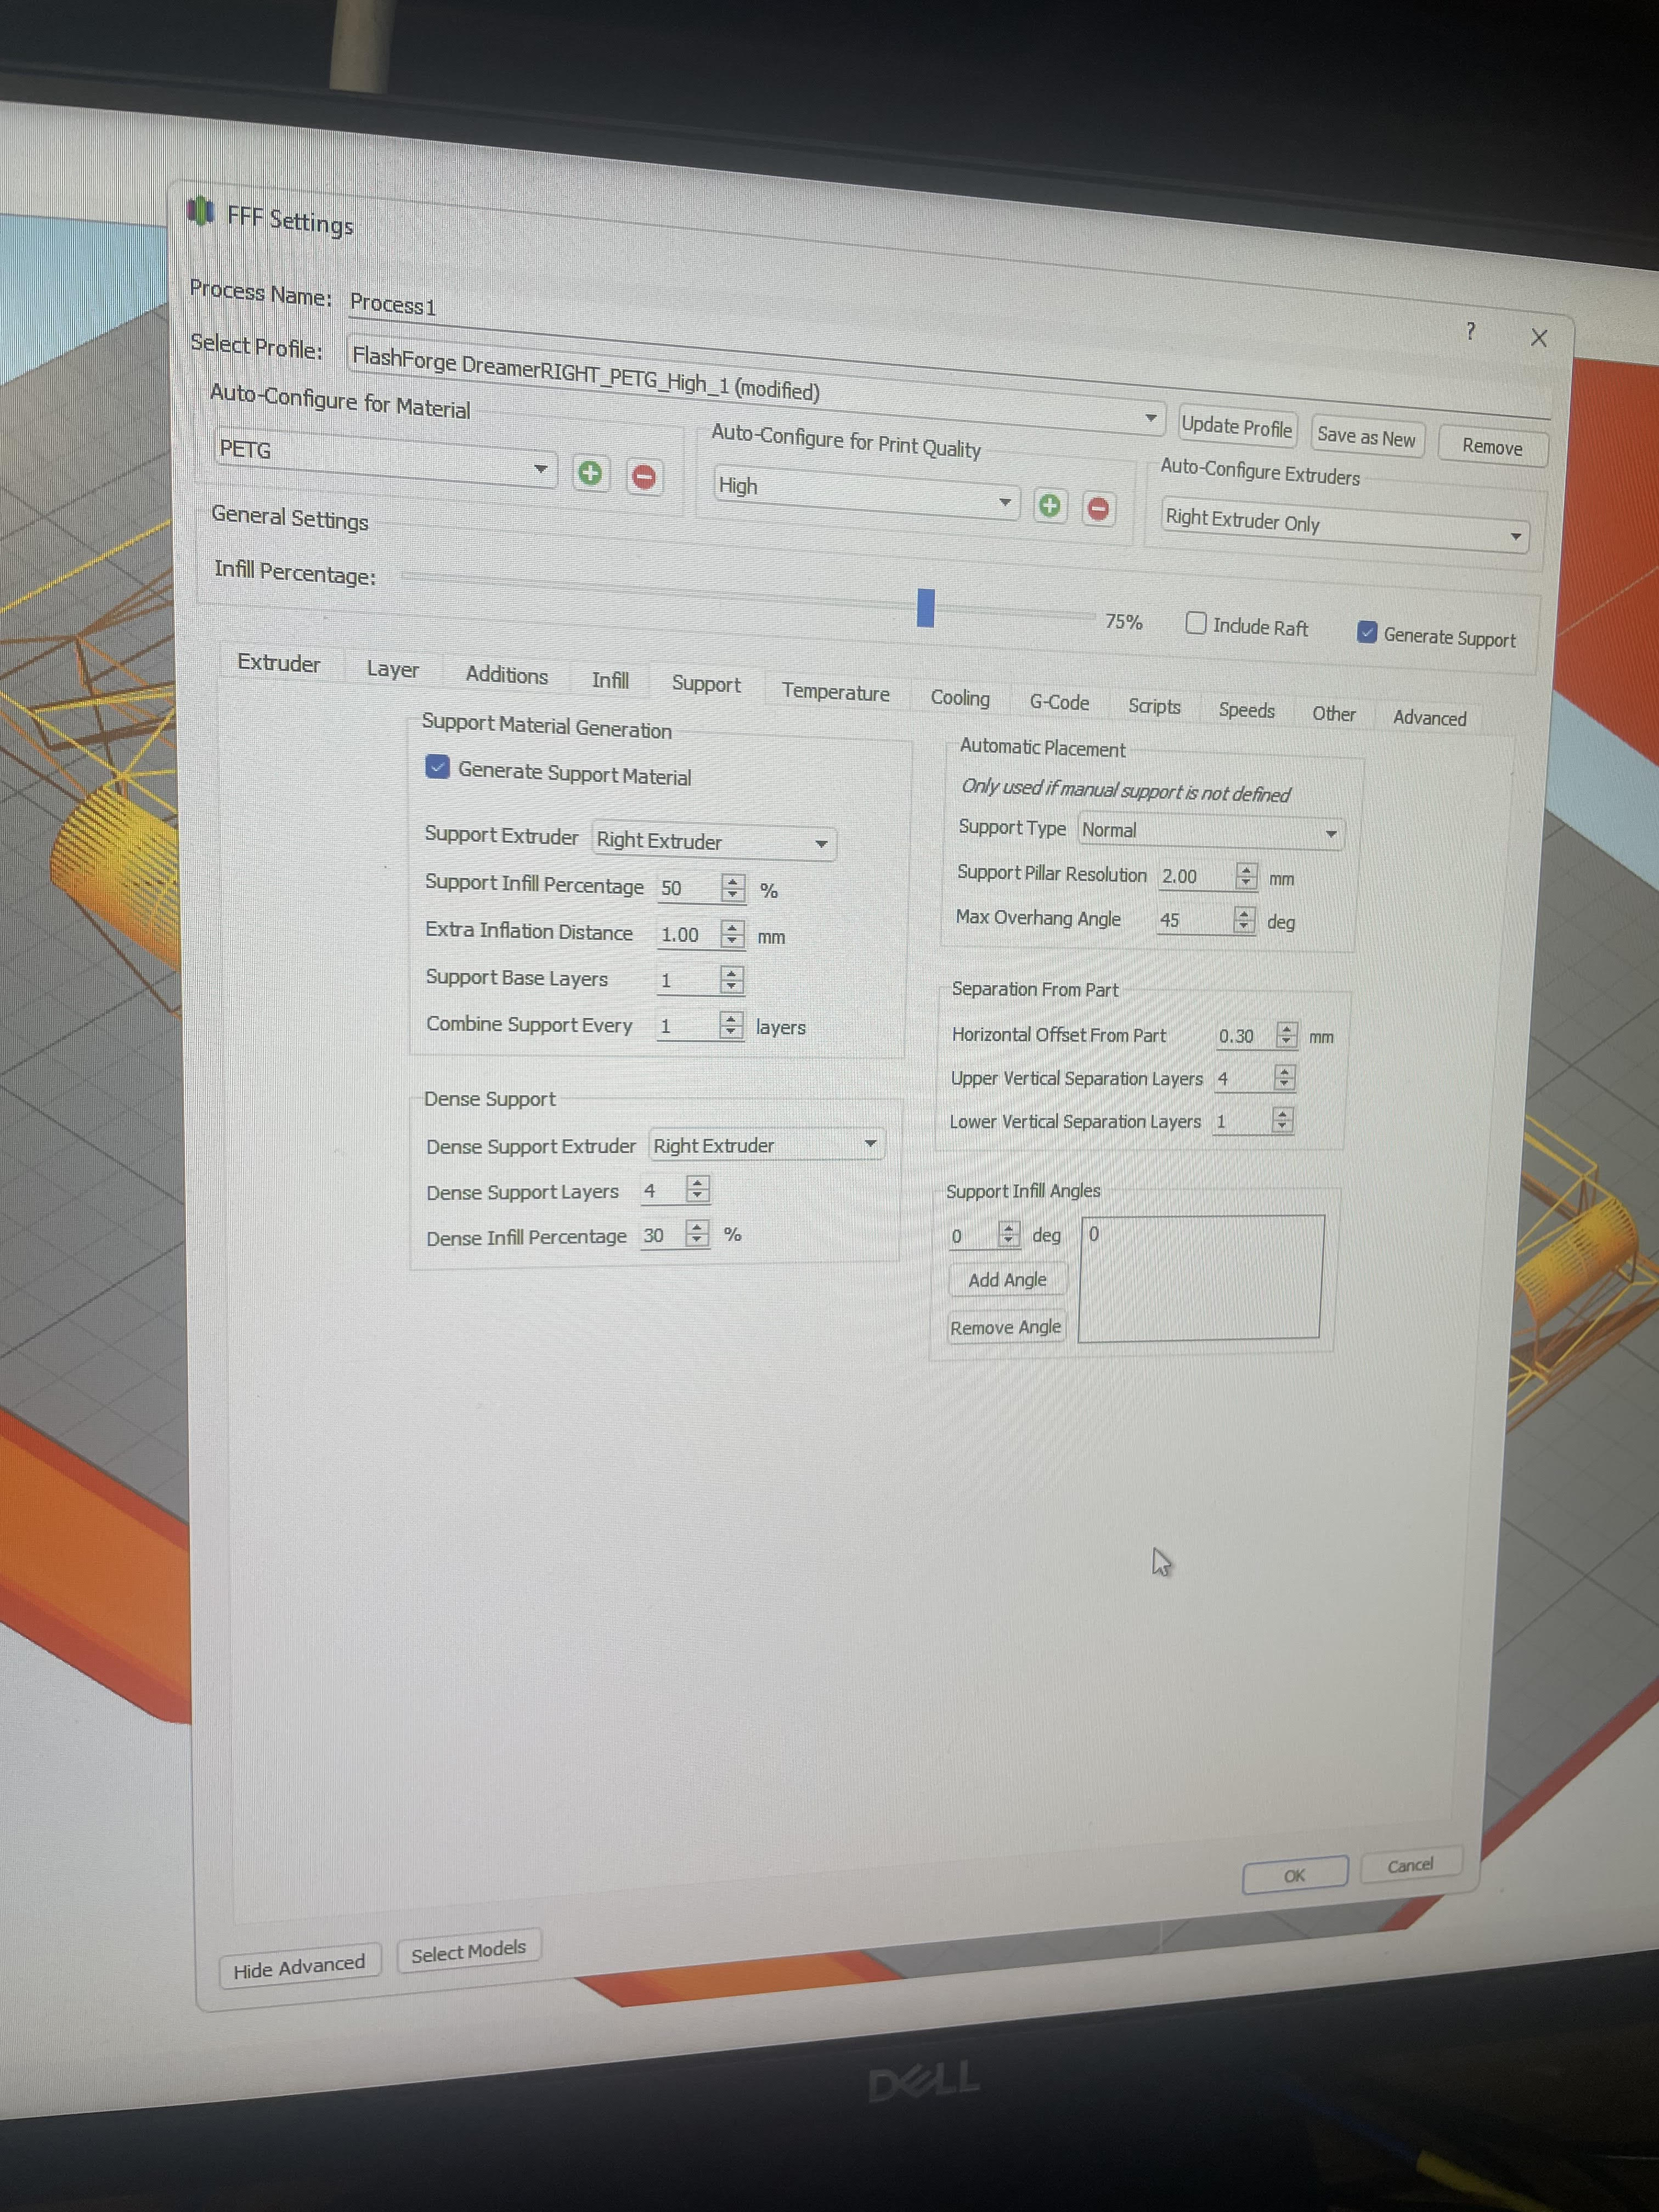Click the Support Pillar Resolution value field
The width and height of the screenshot is (1659, 2212).
coord(1196,876)
